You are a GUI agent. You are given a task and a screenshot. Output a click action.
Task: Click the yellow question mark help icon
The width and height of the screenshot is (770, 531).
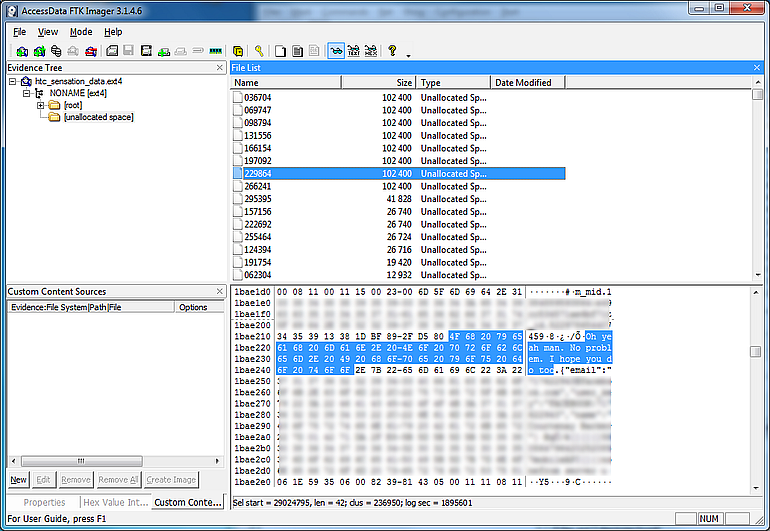[392, 50]
